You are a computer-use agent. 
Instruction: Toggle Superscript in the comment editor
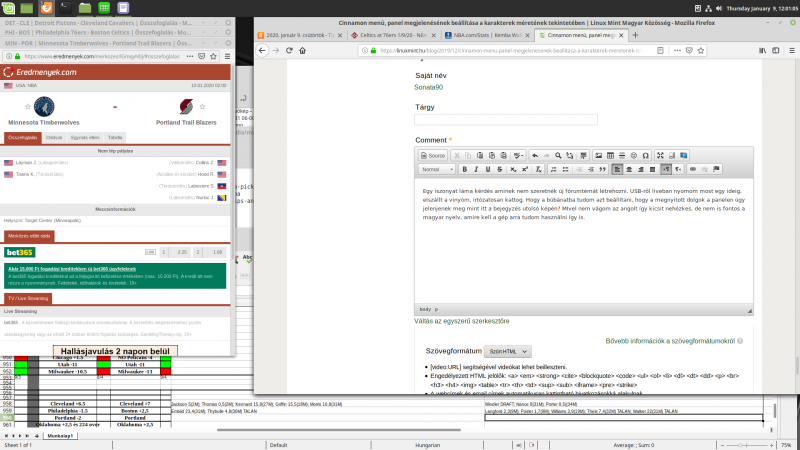(525, 169)
